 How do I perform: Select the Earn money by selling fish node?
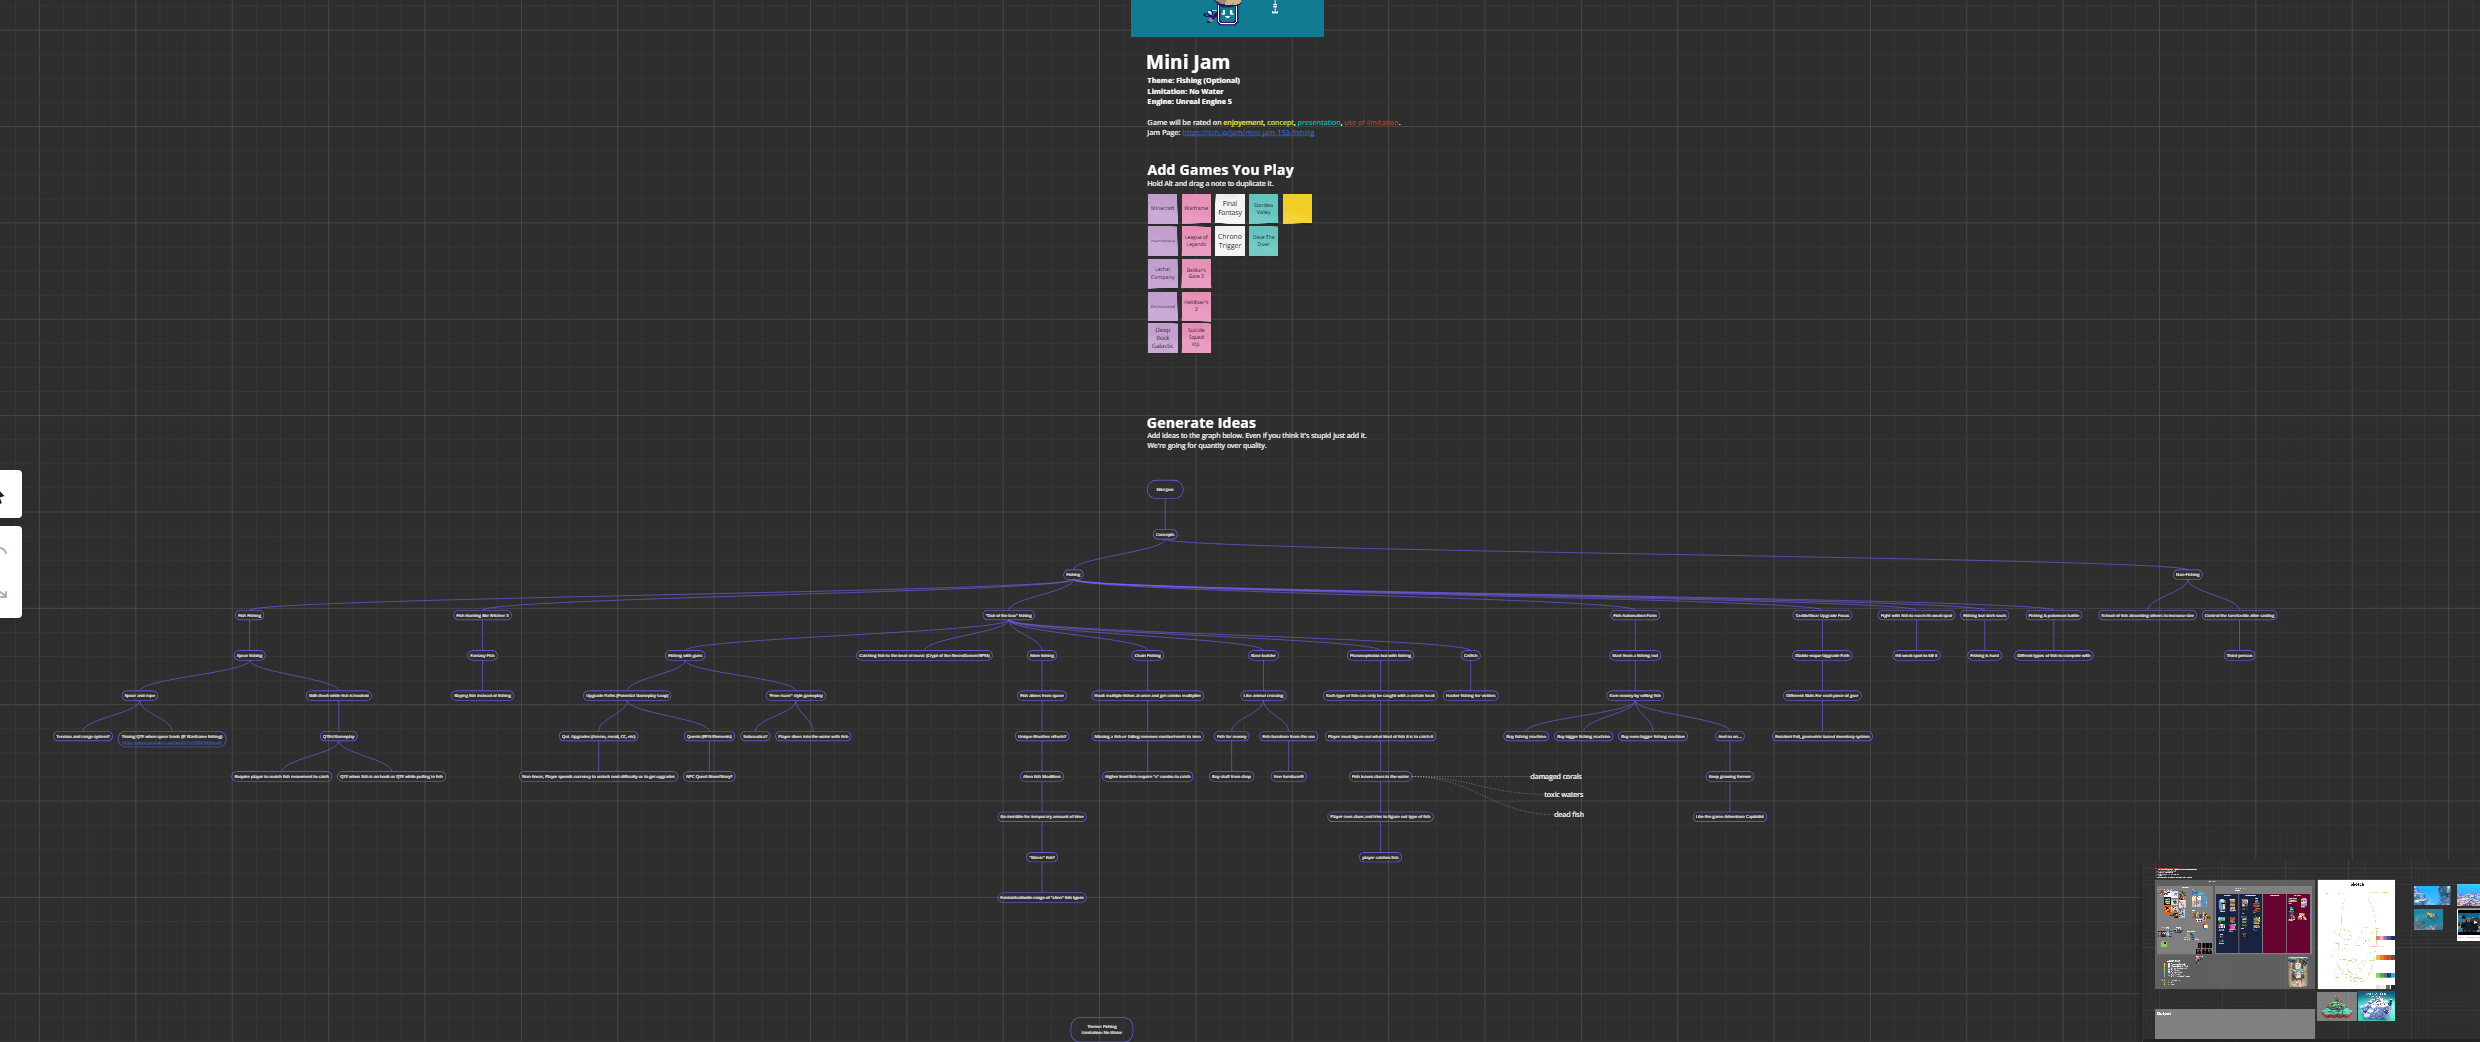click(1635, 696)
